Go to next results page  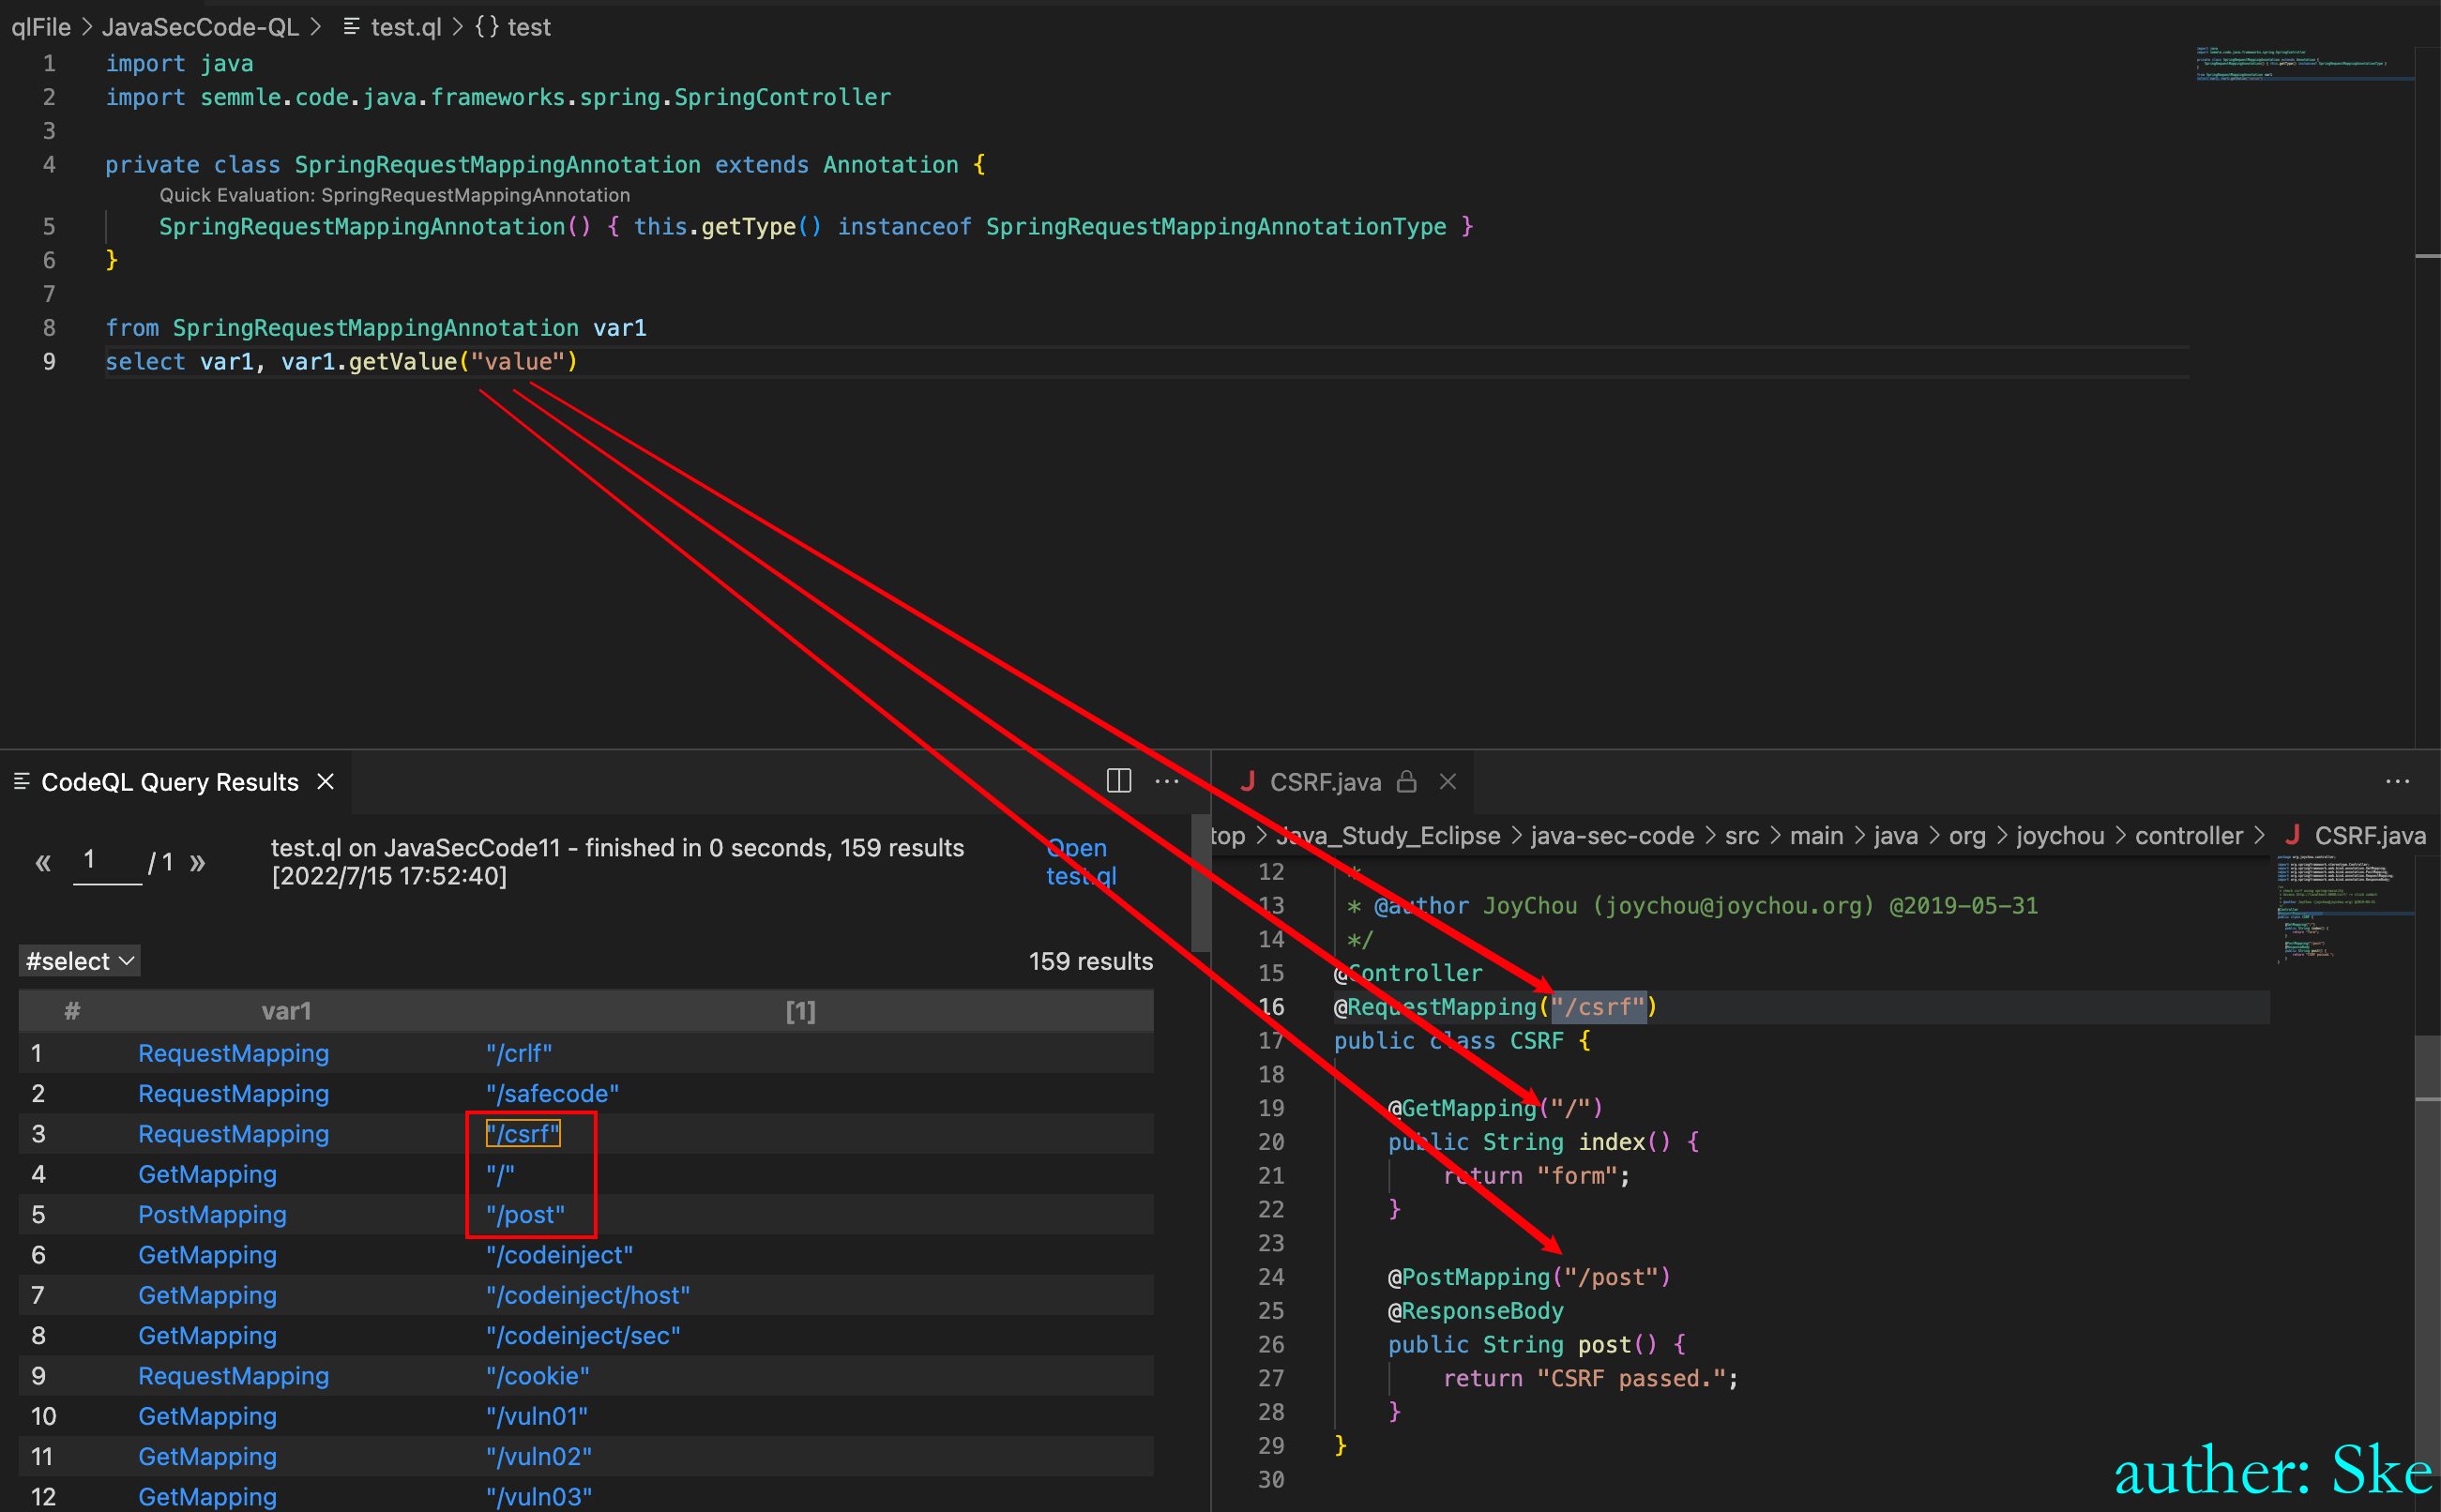point(197,861)
